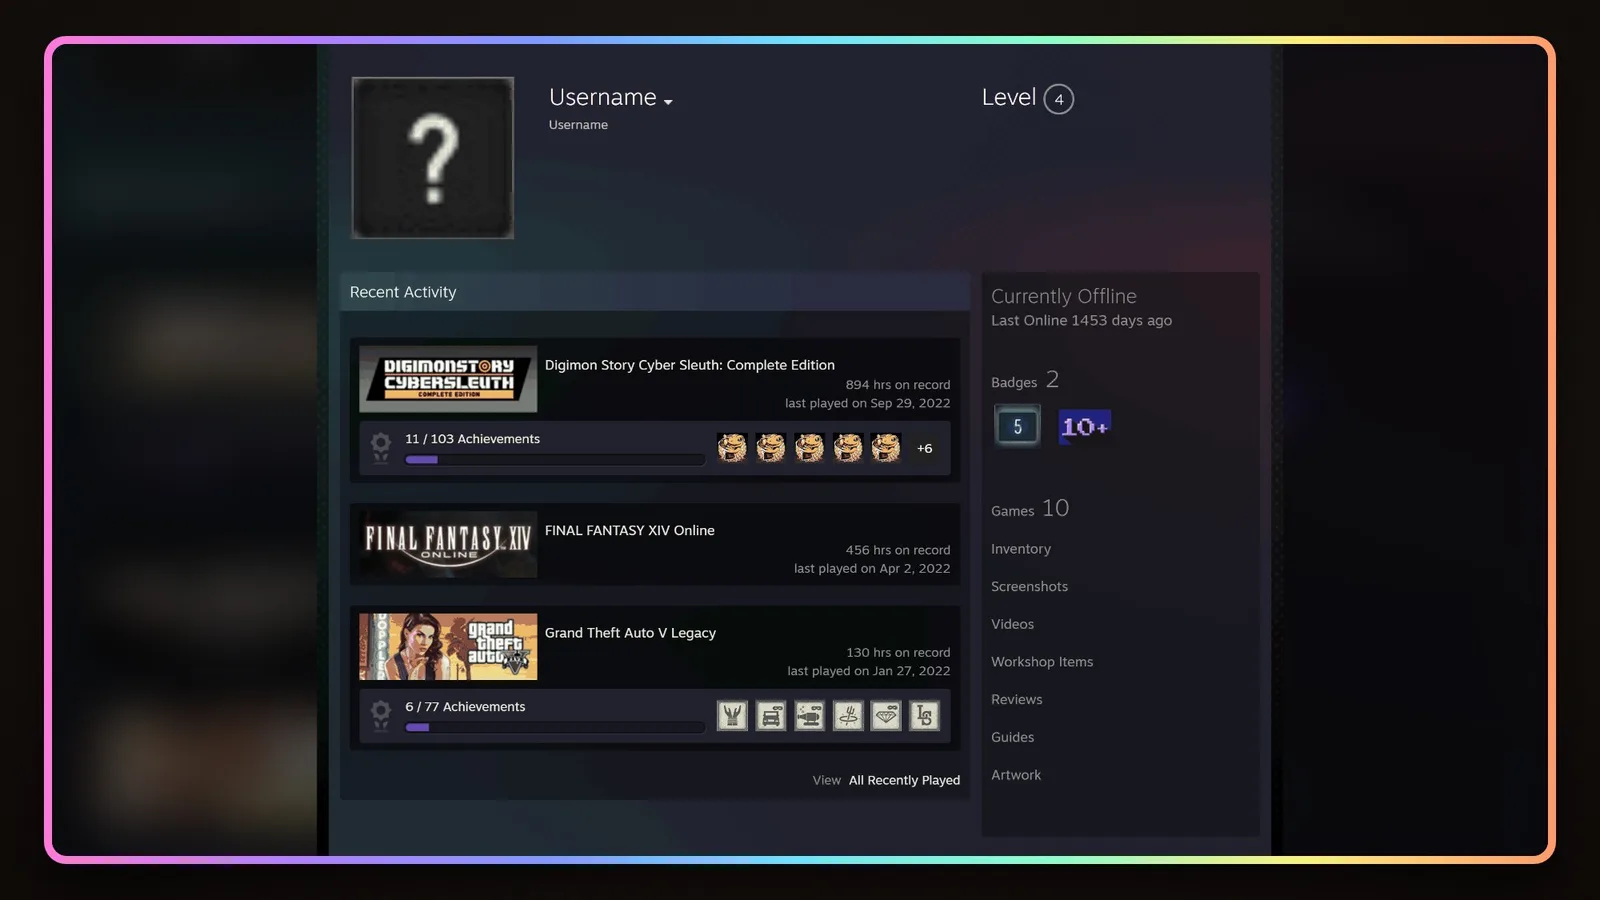Click the 11 / 103 Achievements progress bar

(555, 460)
